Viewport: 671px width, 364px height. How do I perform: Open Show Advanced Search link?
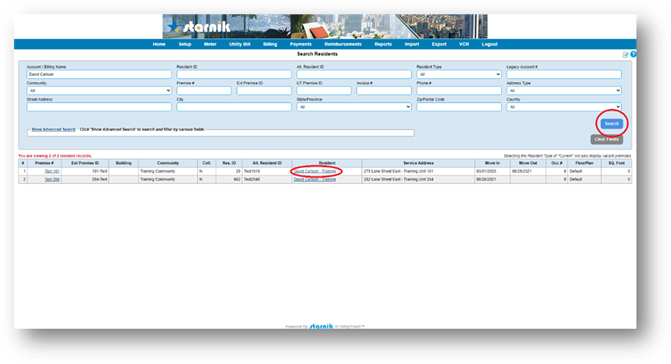click(x=53, y=129)
